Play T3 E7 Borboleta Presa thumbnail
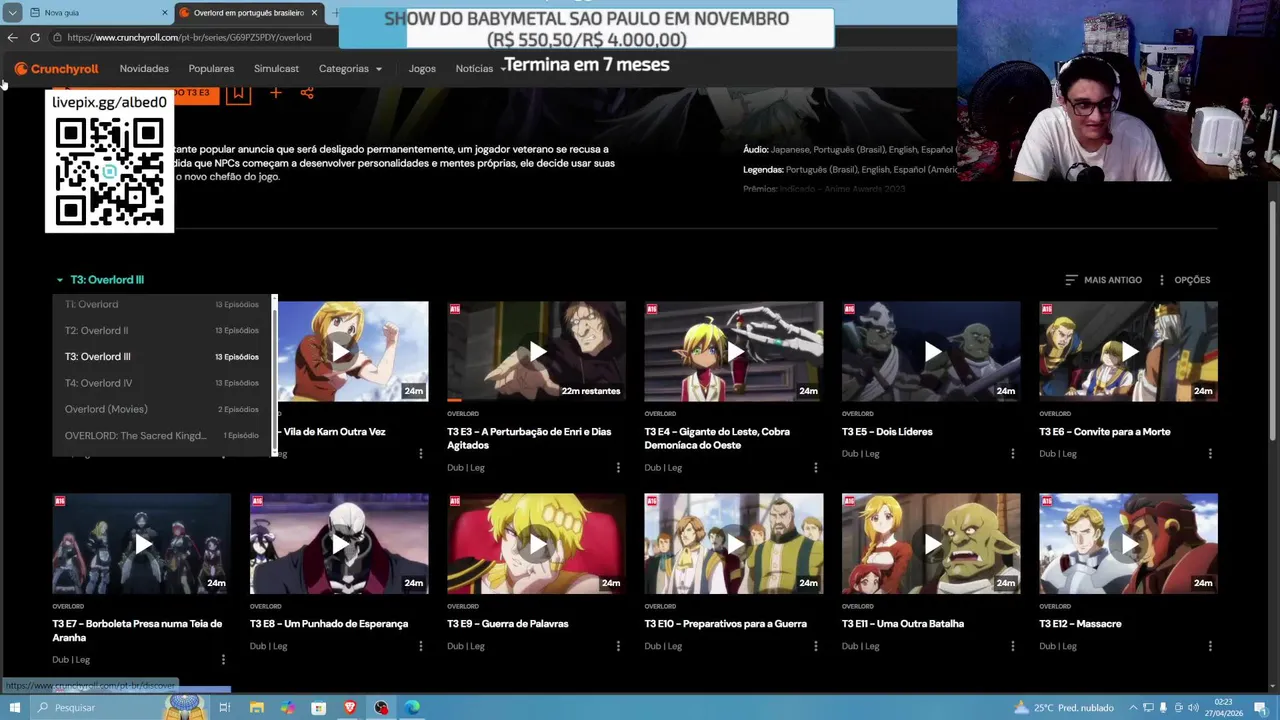The height and width of the screenshot is (720, 1280). click(x=142, y=543)
